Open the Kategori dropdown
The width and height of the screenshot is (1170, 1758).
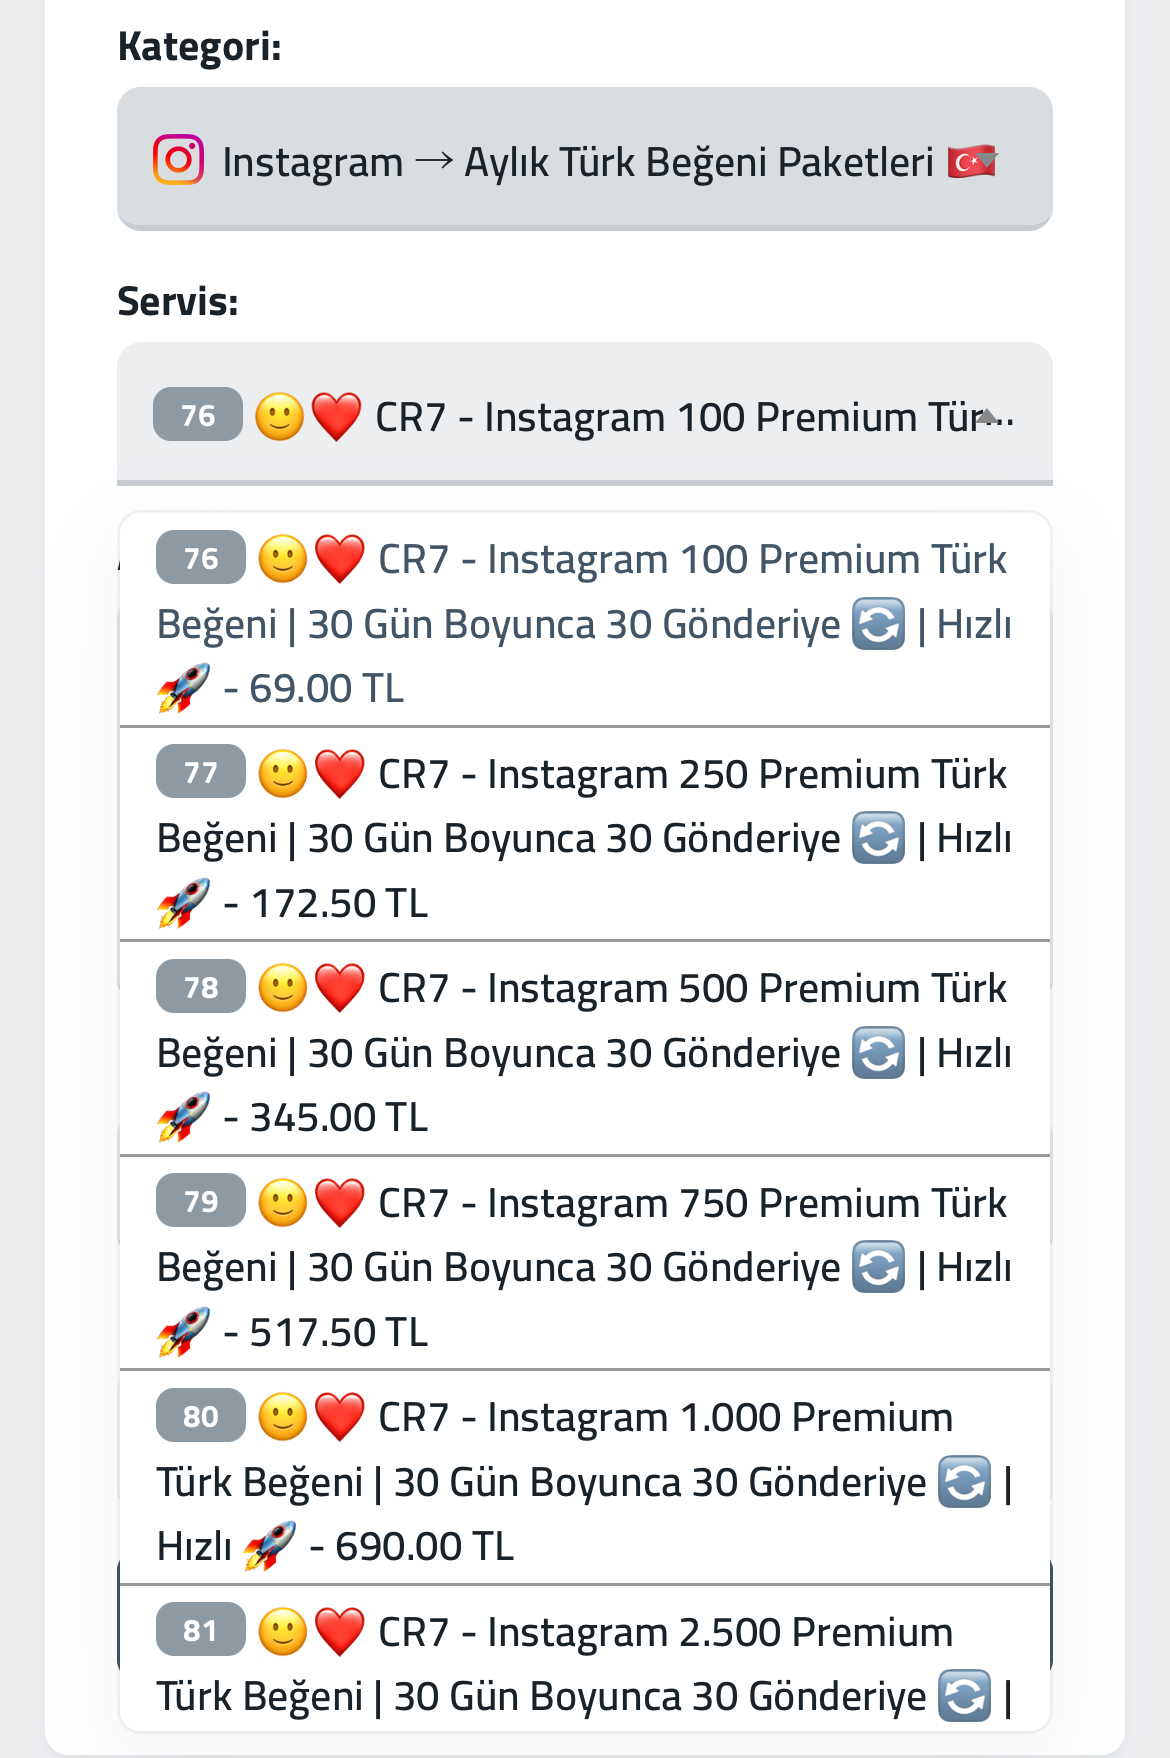585,159
